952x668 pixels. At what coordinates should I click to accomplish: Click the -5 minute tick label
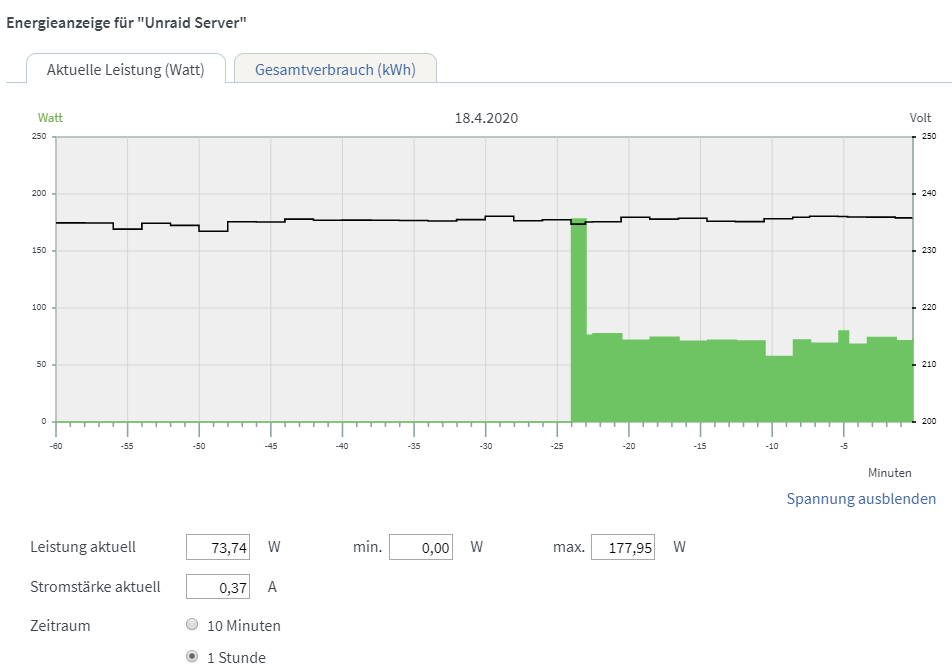click(843, 446)
